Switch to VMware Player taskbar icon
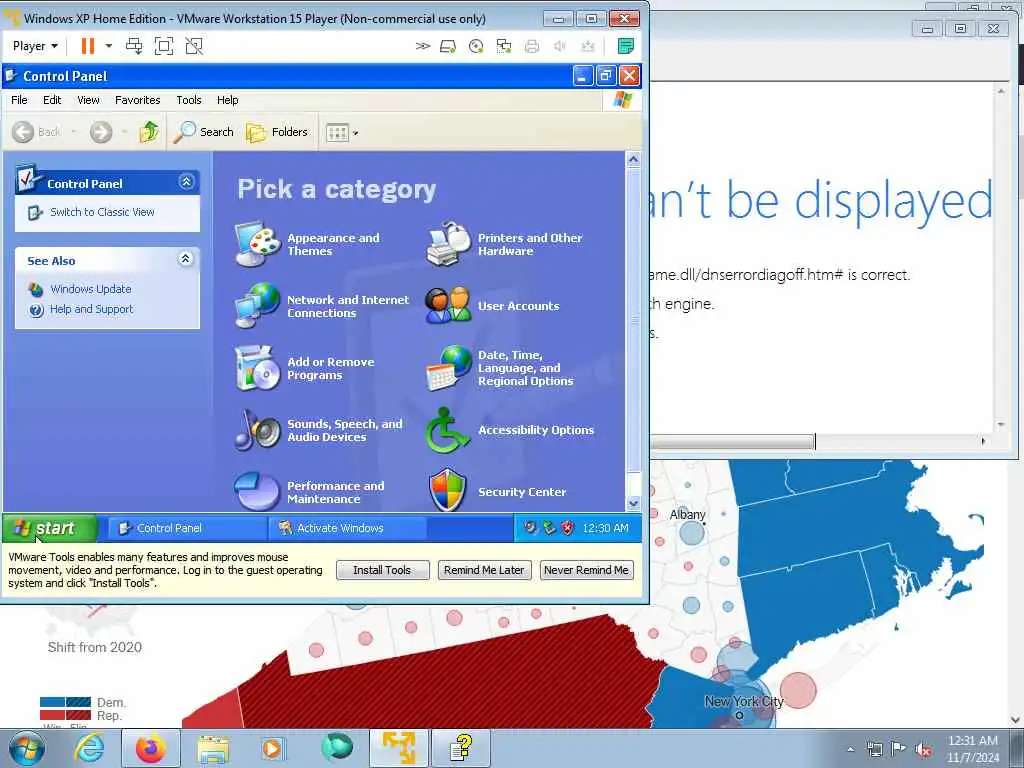The image size is (1024, 768). click(398, 748)
